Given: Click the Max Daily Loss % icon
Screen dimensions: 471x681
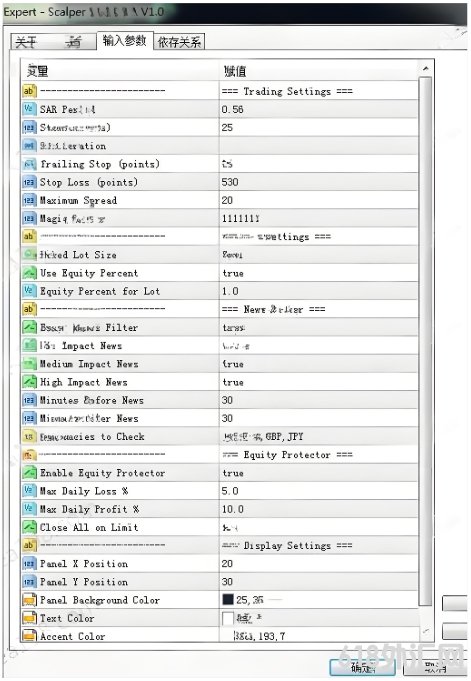Looking at the screenshot, I should point(29,491).
